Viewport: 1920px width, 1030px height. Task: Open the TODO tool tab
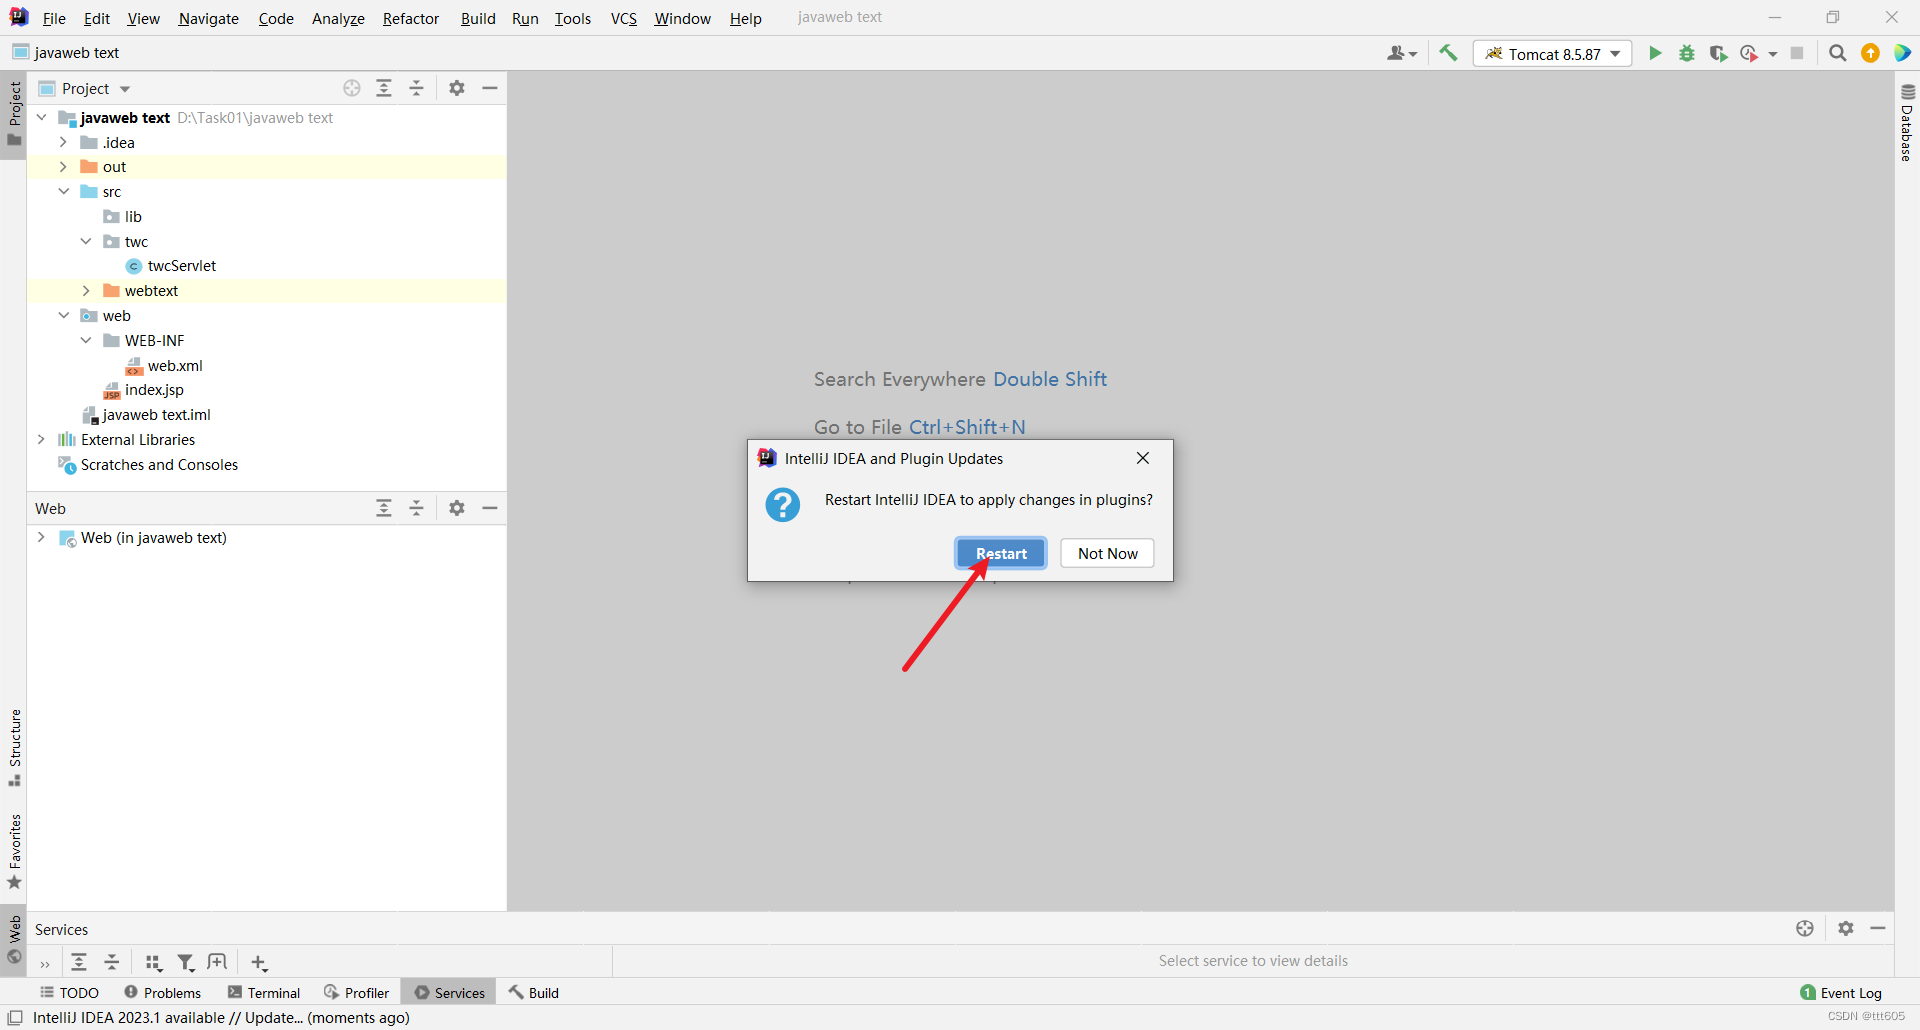click(x=69, y=992)
